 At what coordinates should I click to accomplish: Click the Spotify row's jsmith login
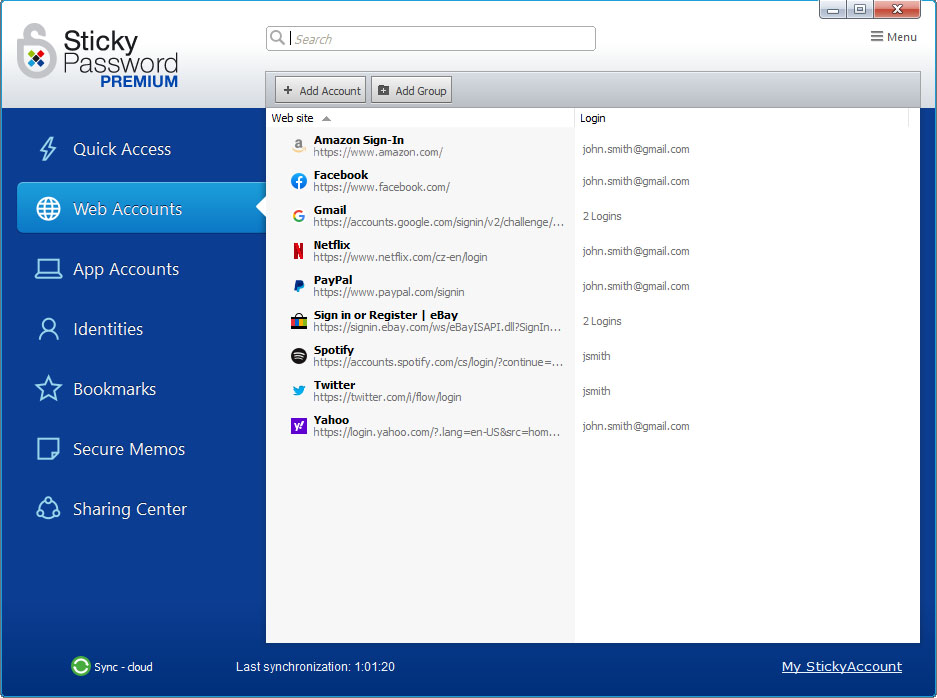point(596,356)
